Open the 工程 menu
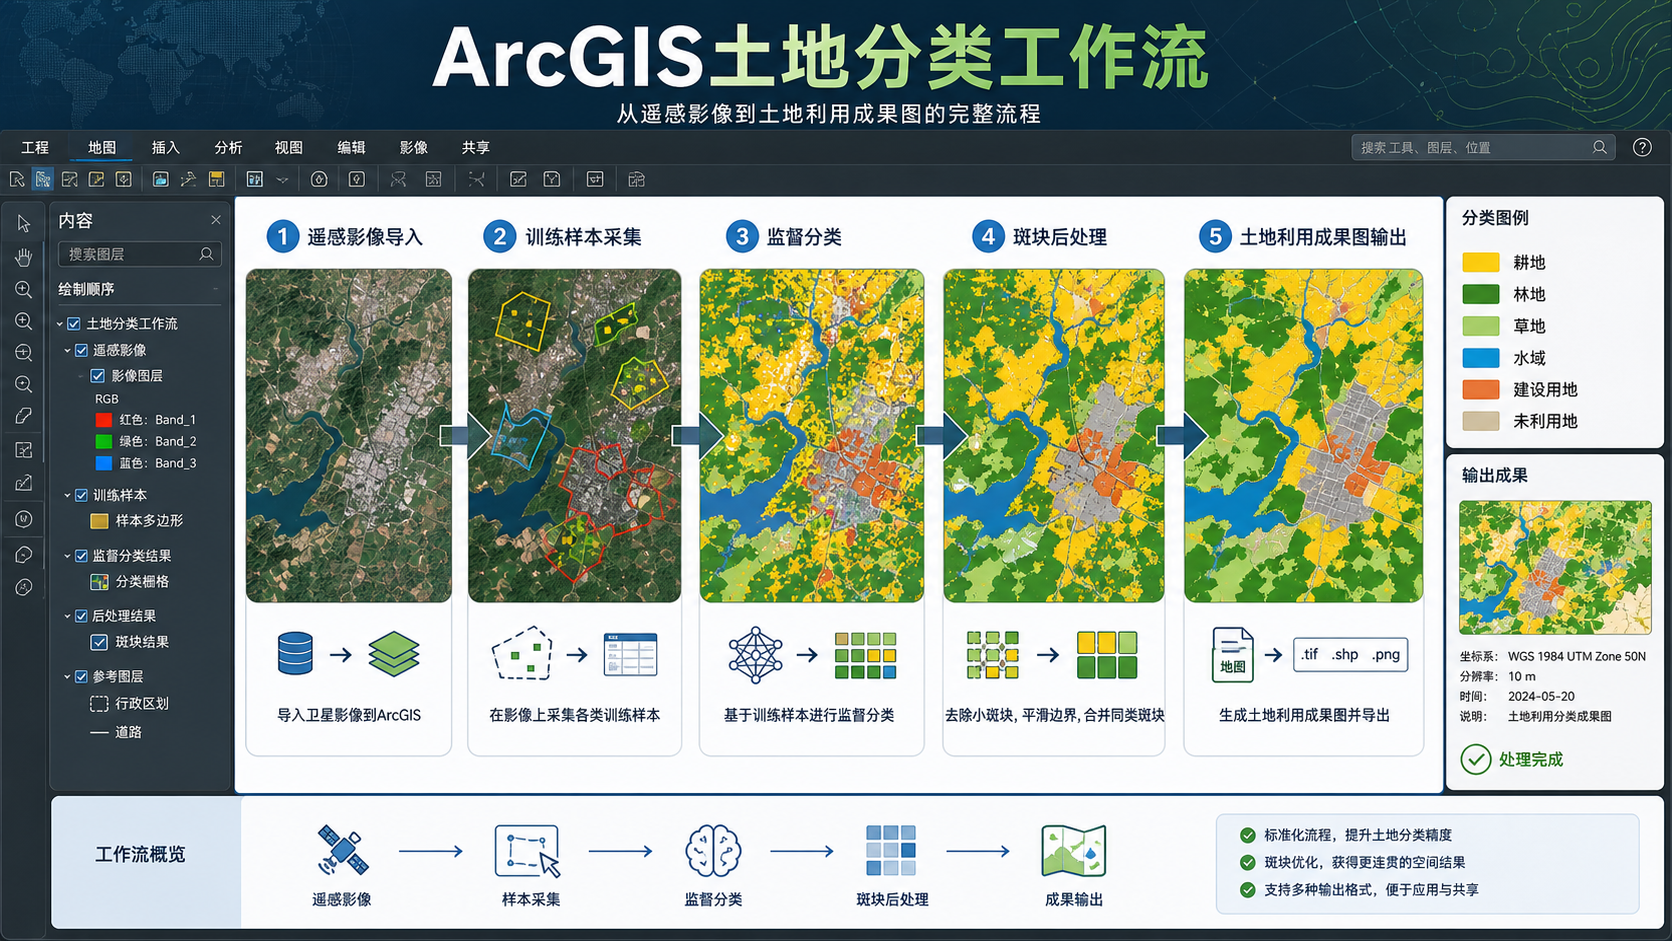Viewport: 1672px width, 941px height. 35,147
